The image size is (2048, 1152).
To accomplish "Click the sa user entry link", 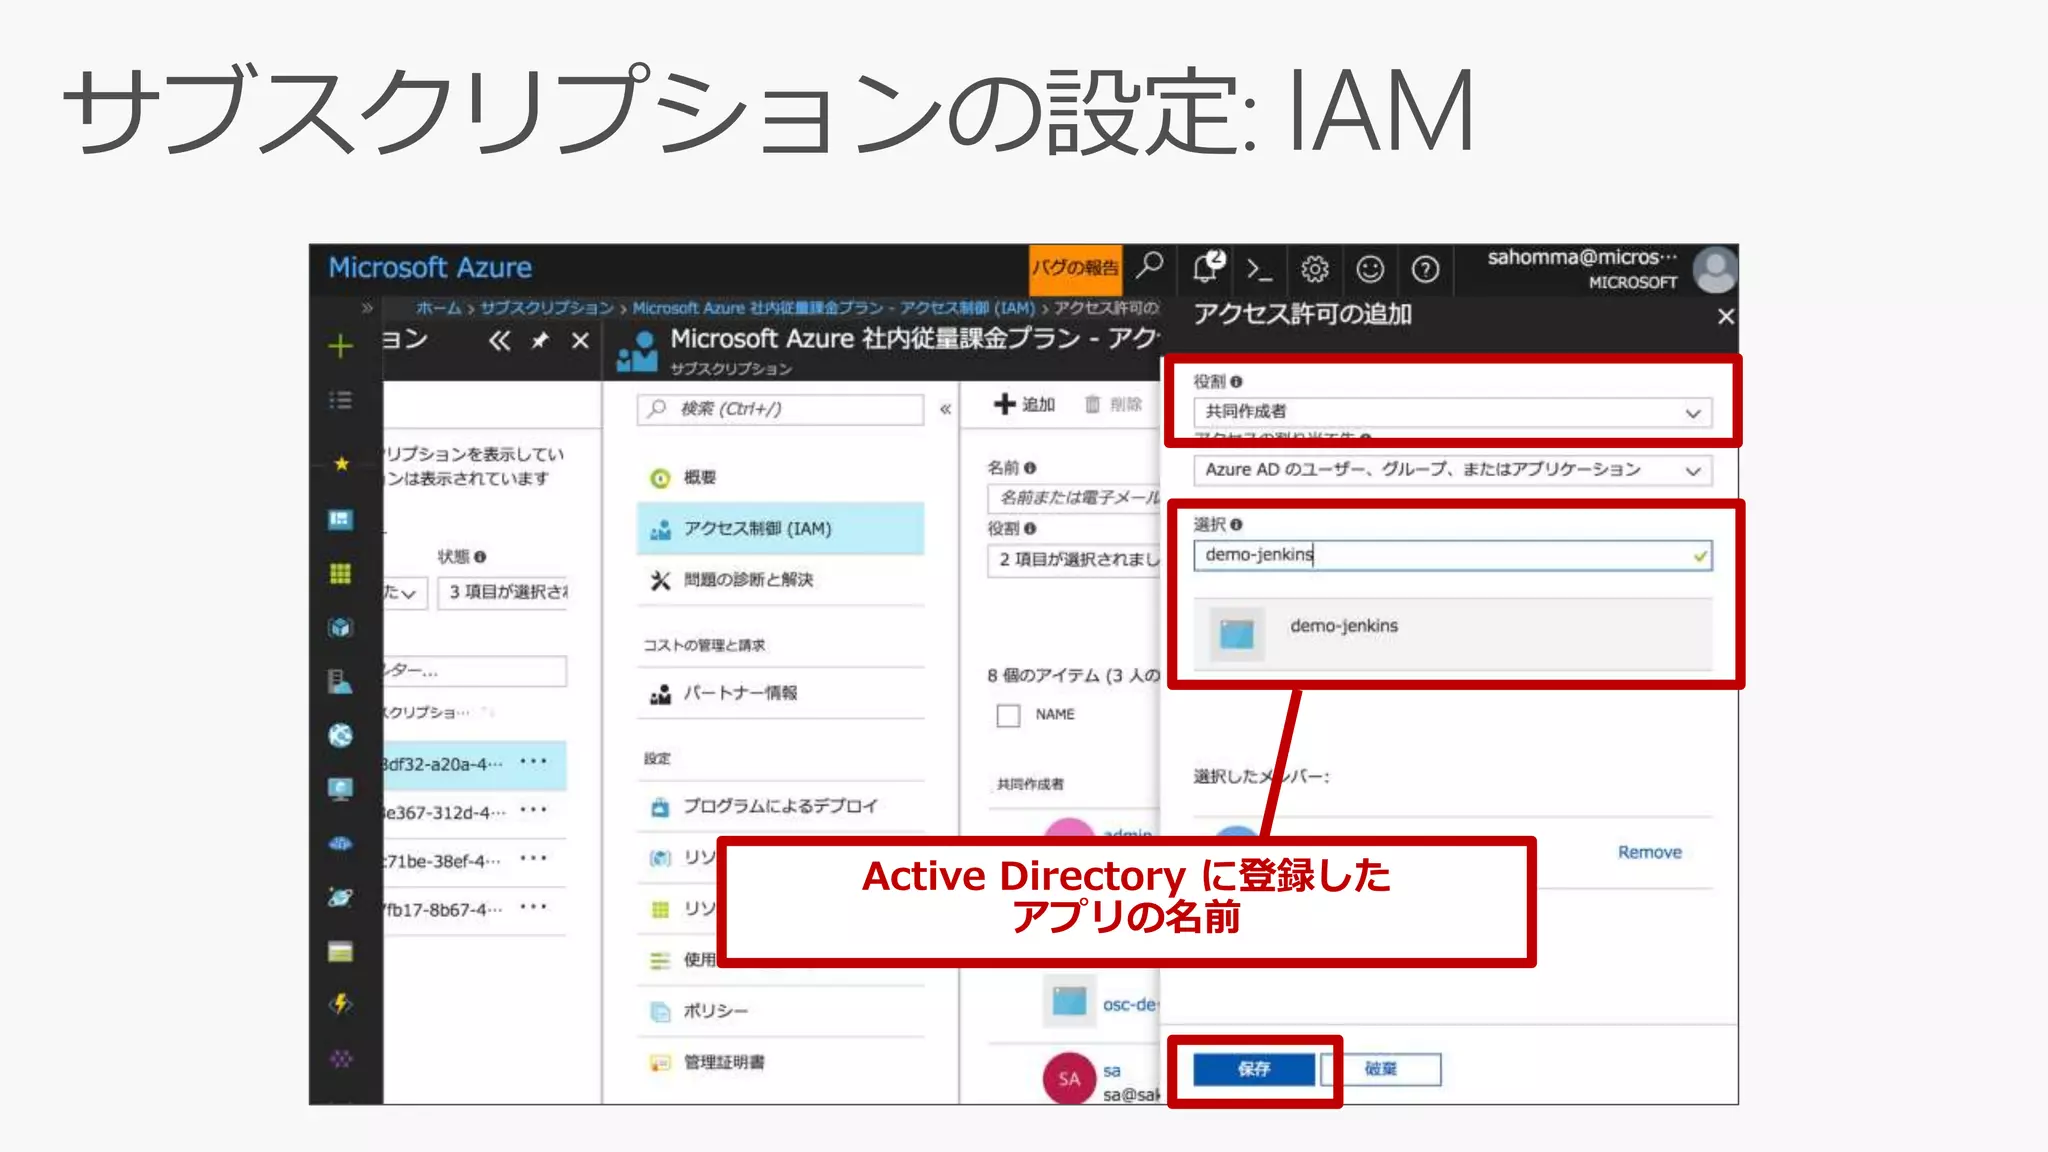I will [x=1112, y=1071].
